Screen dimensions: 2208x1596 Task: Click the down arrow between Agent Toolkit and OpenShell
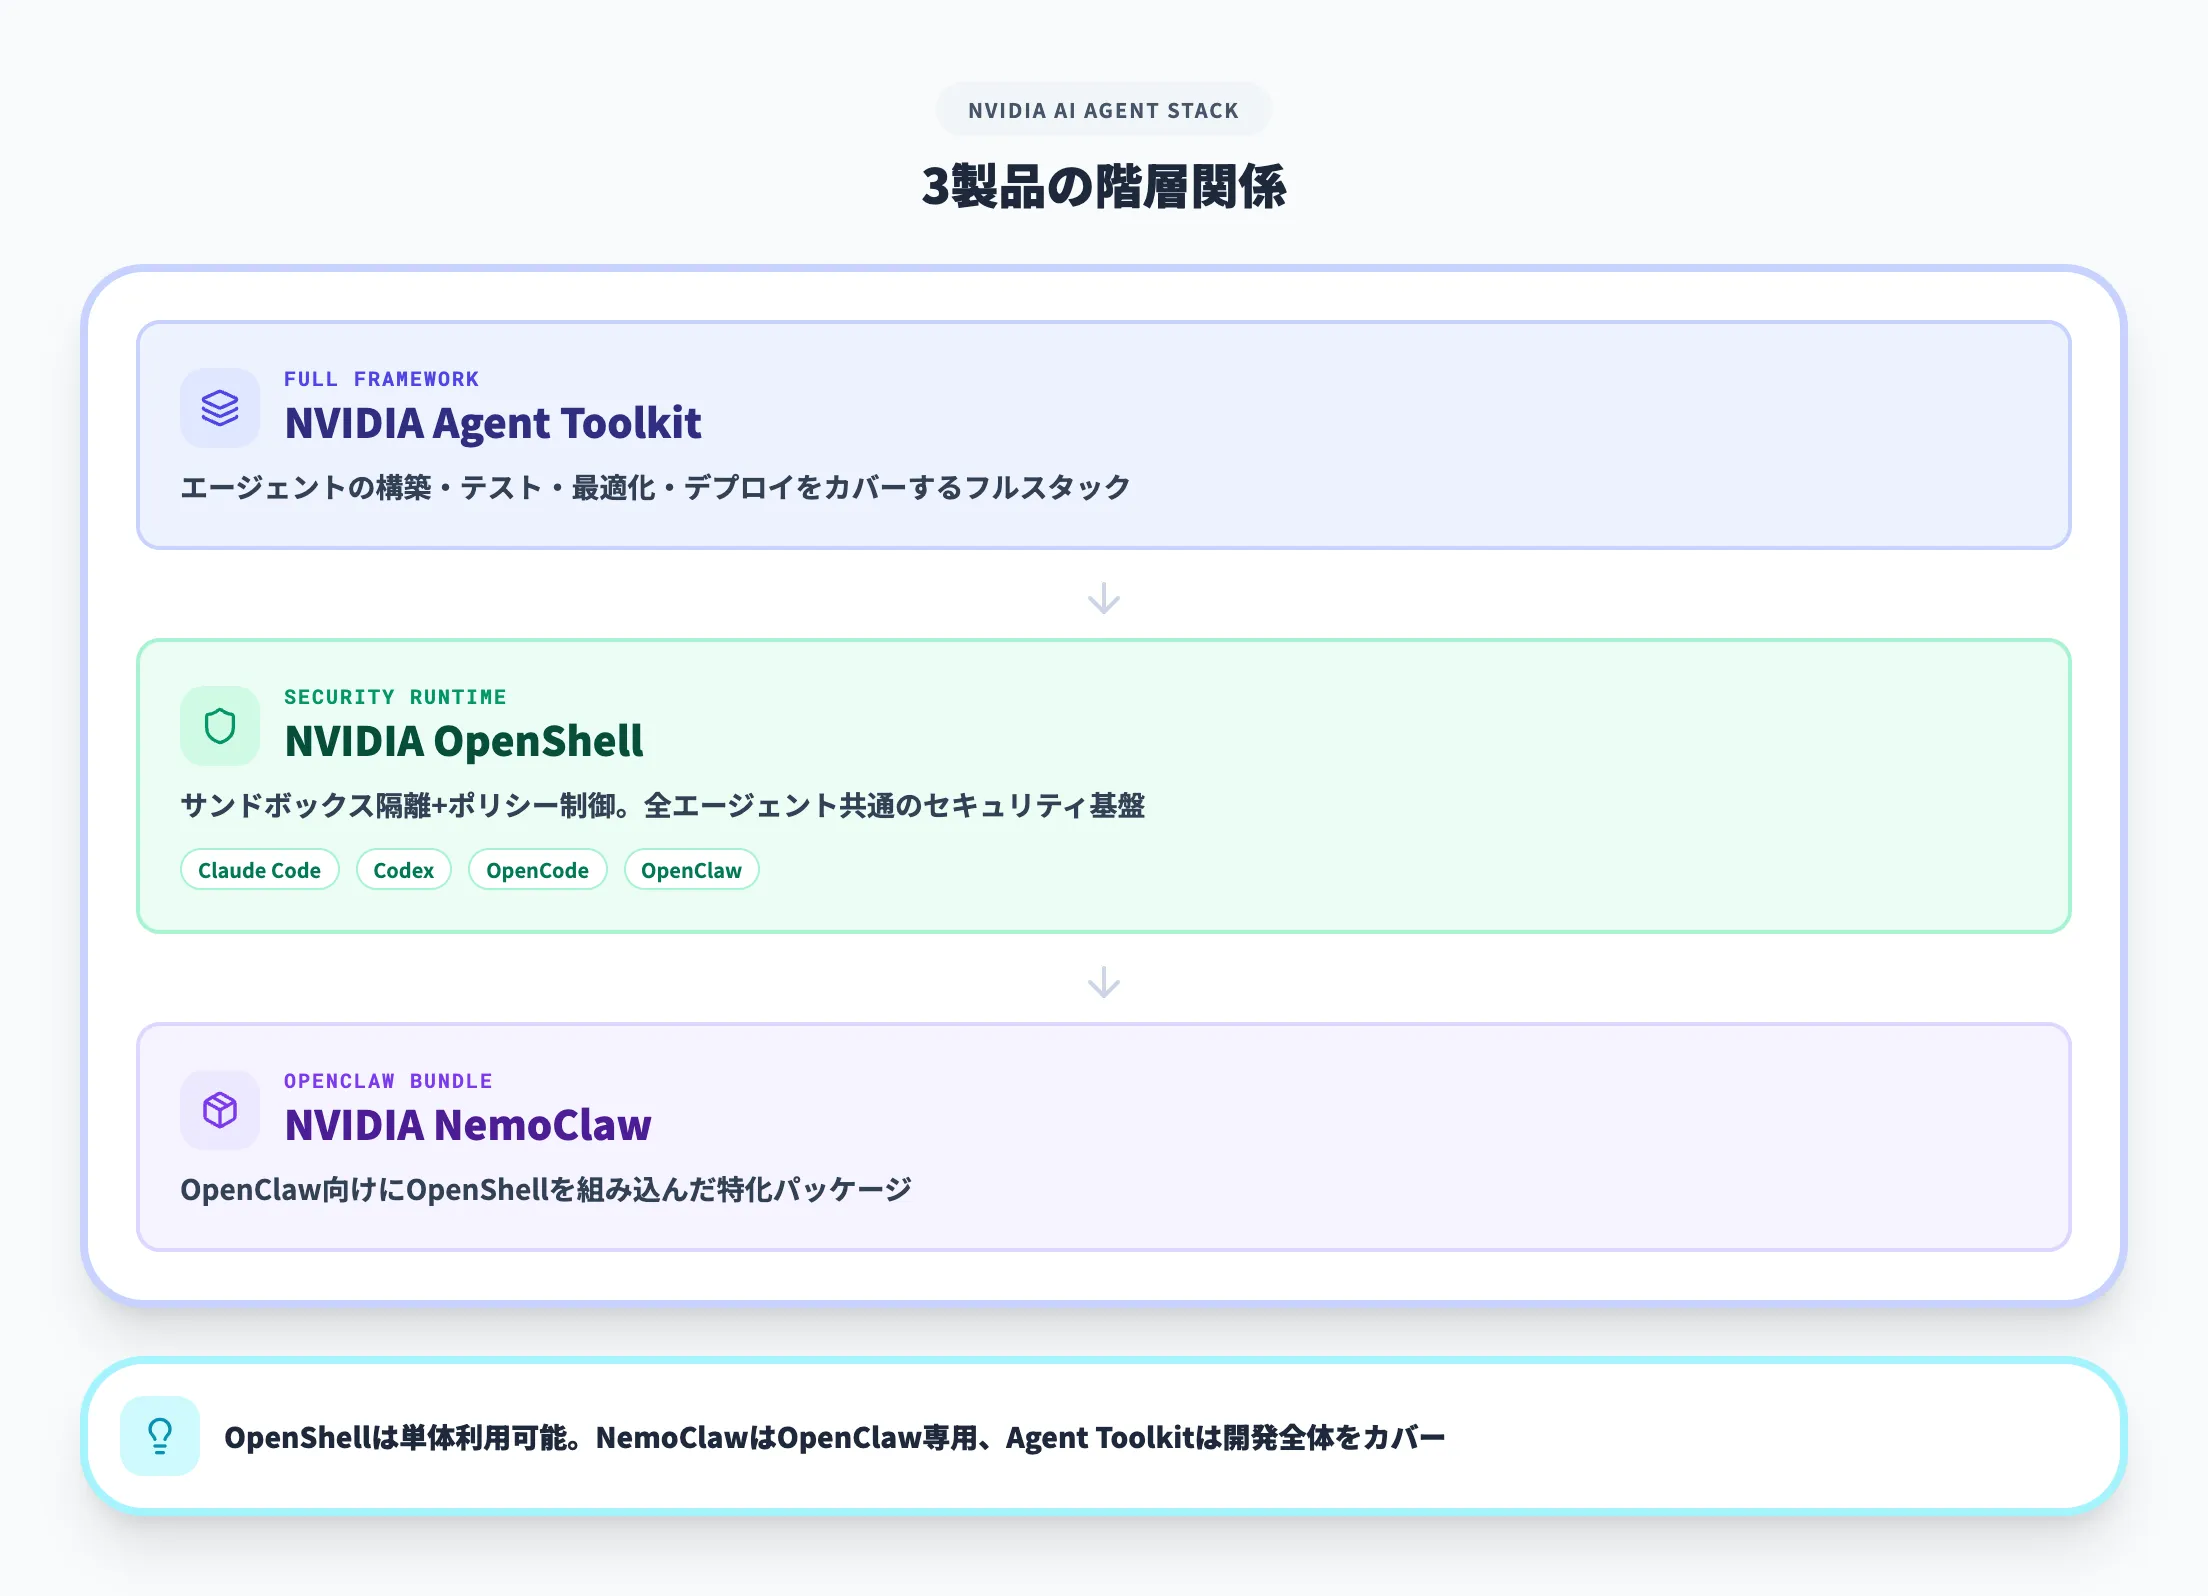point(1103,599)
